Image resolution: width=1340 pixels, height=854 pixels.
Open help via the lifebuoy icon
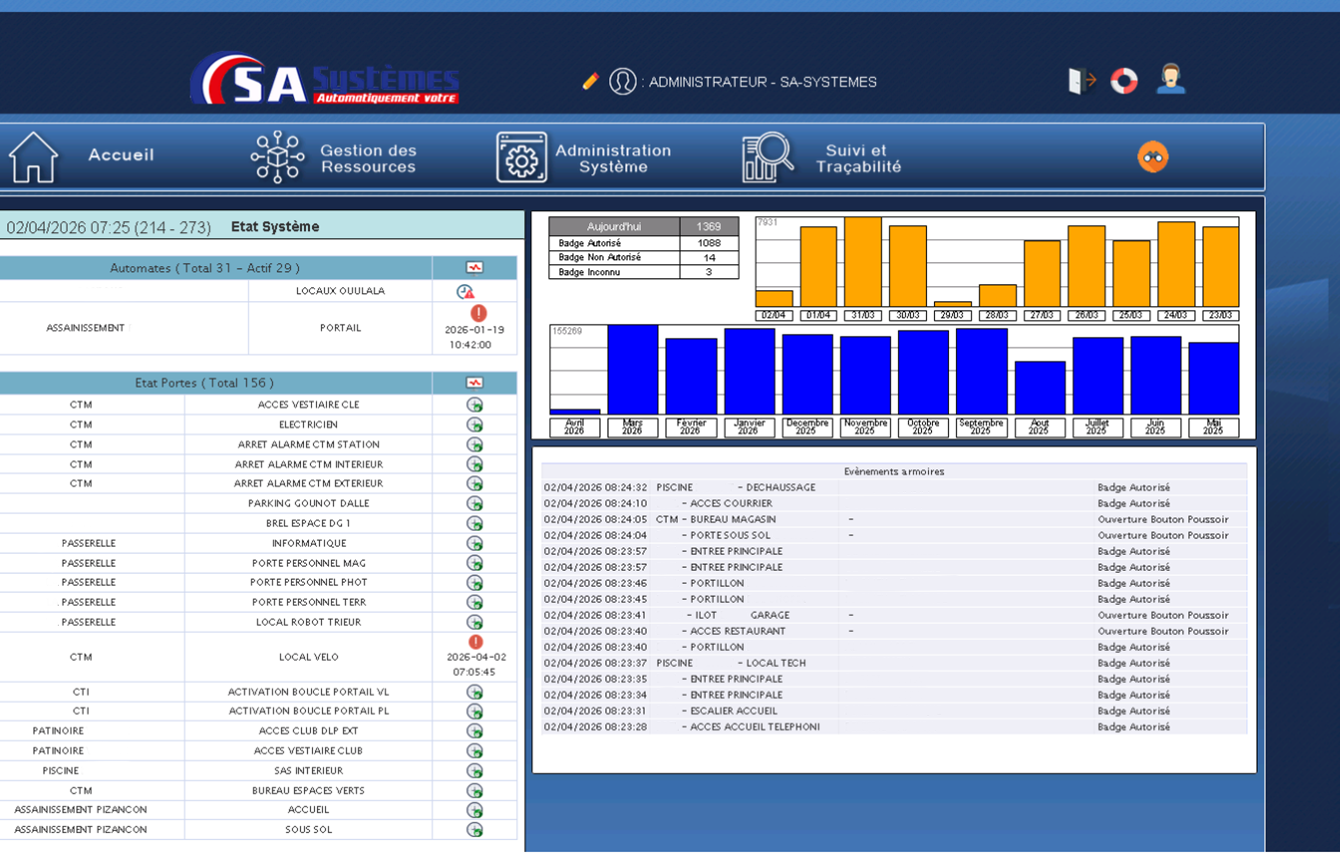click(1124, 81)
